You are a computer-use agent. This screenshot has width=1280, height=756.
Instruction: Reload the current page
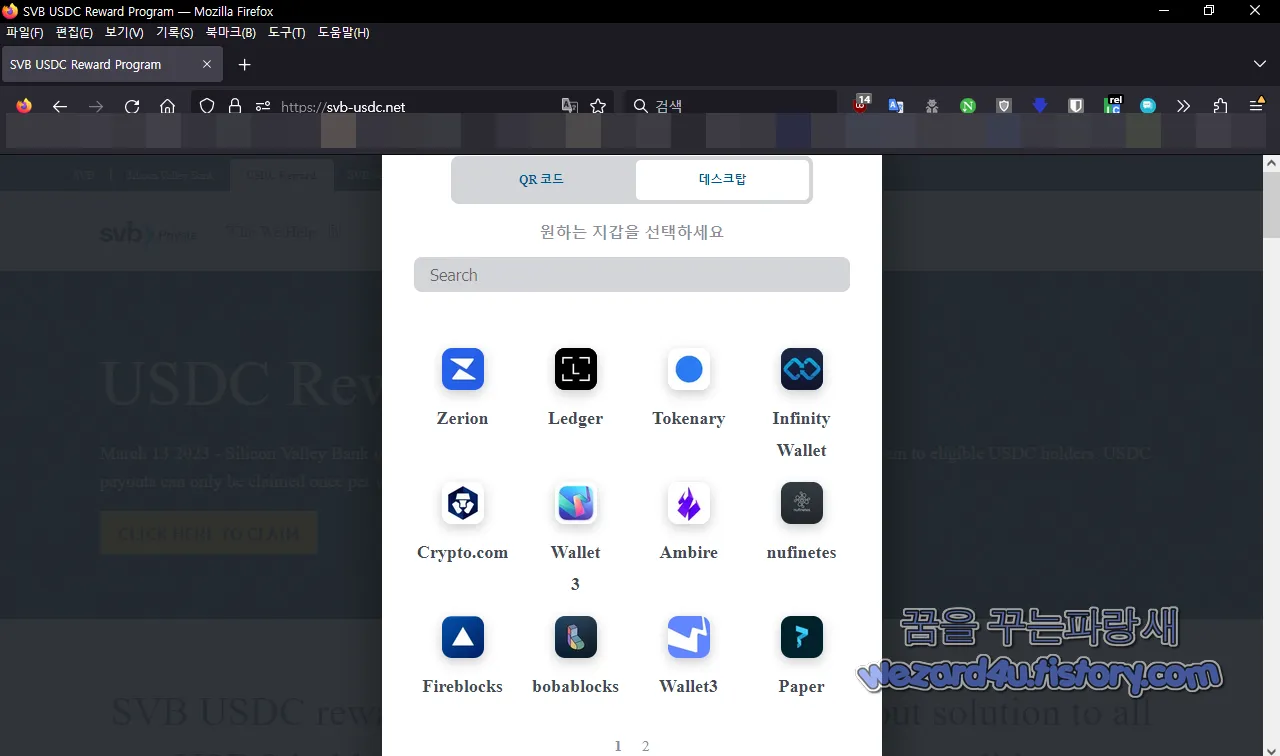[x=132, y=106]
